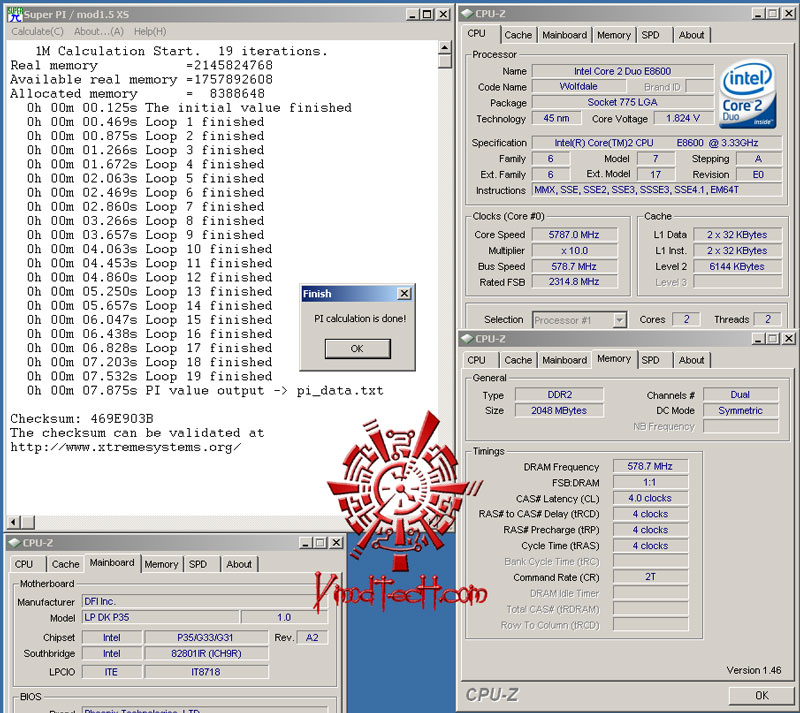Click the Intel Core 2 Duo logo

[x=747, y=95]
